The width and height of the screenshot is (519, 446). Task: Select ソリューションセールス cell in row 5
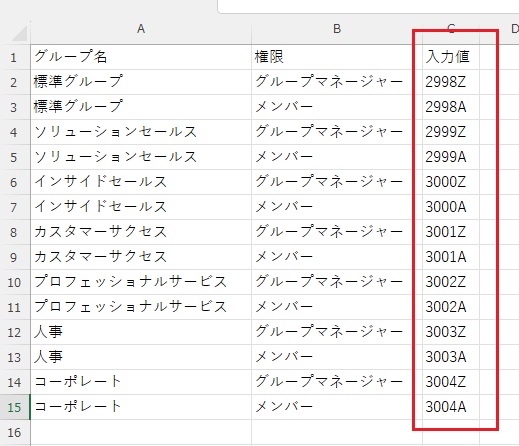[x=141, y=157]
